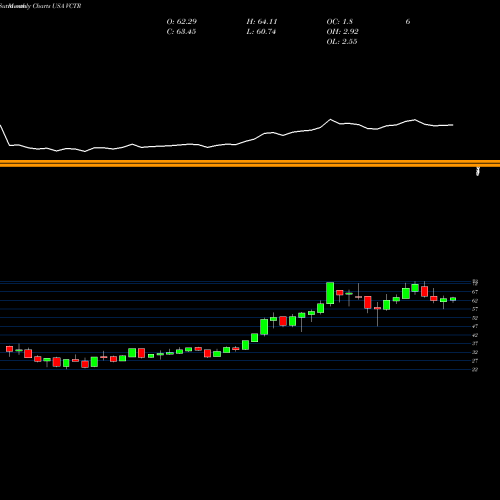Click the 37 price axis label
This screenshot has width=500, height=500.
pos(475,344)
